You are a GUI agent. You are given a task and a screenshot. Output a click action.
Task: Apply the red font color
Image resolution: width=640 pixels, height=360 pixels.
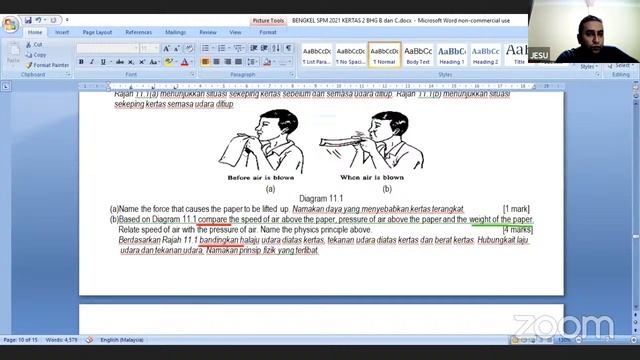(x=184, y=62)
